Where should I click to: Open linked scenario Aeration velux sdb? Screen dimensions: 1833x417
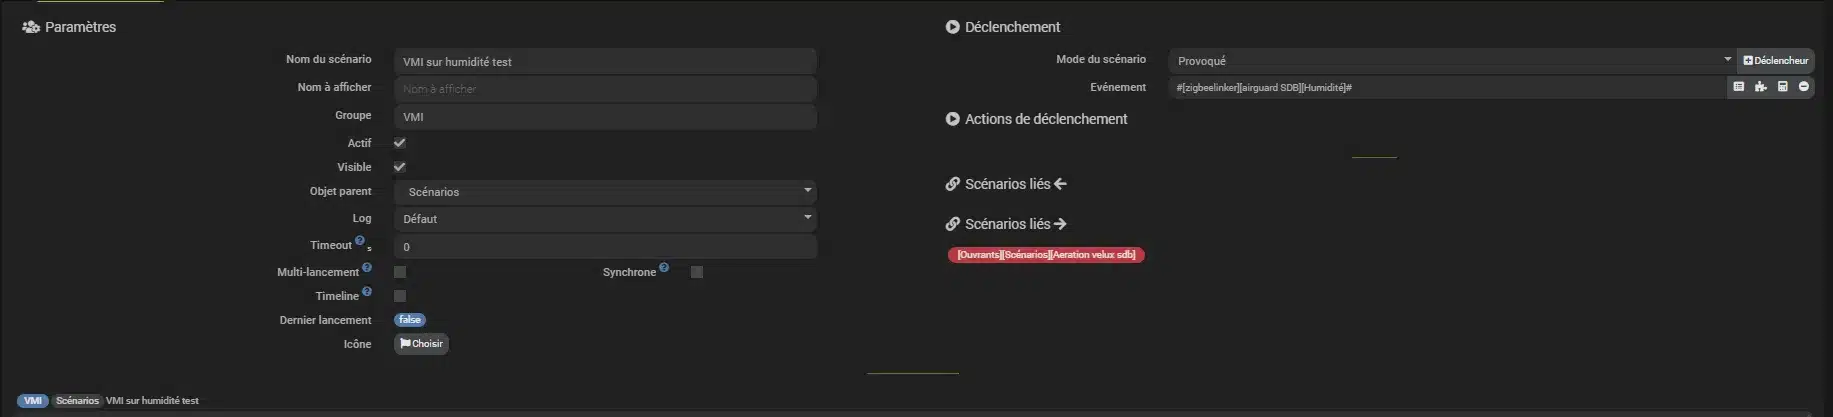coord(1045,255)
